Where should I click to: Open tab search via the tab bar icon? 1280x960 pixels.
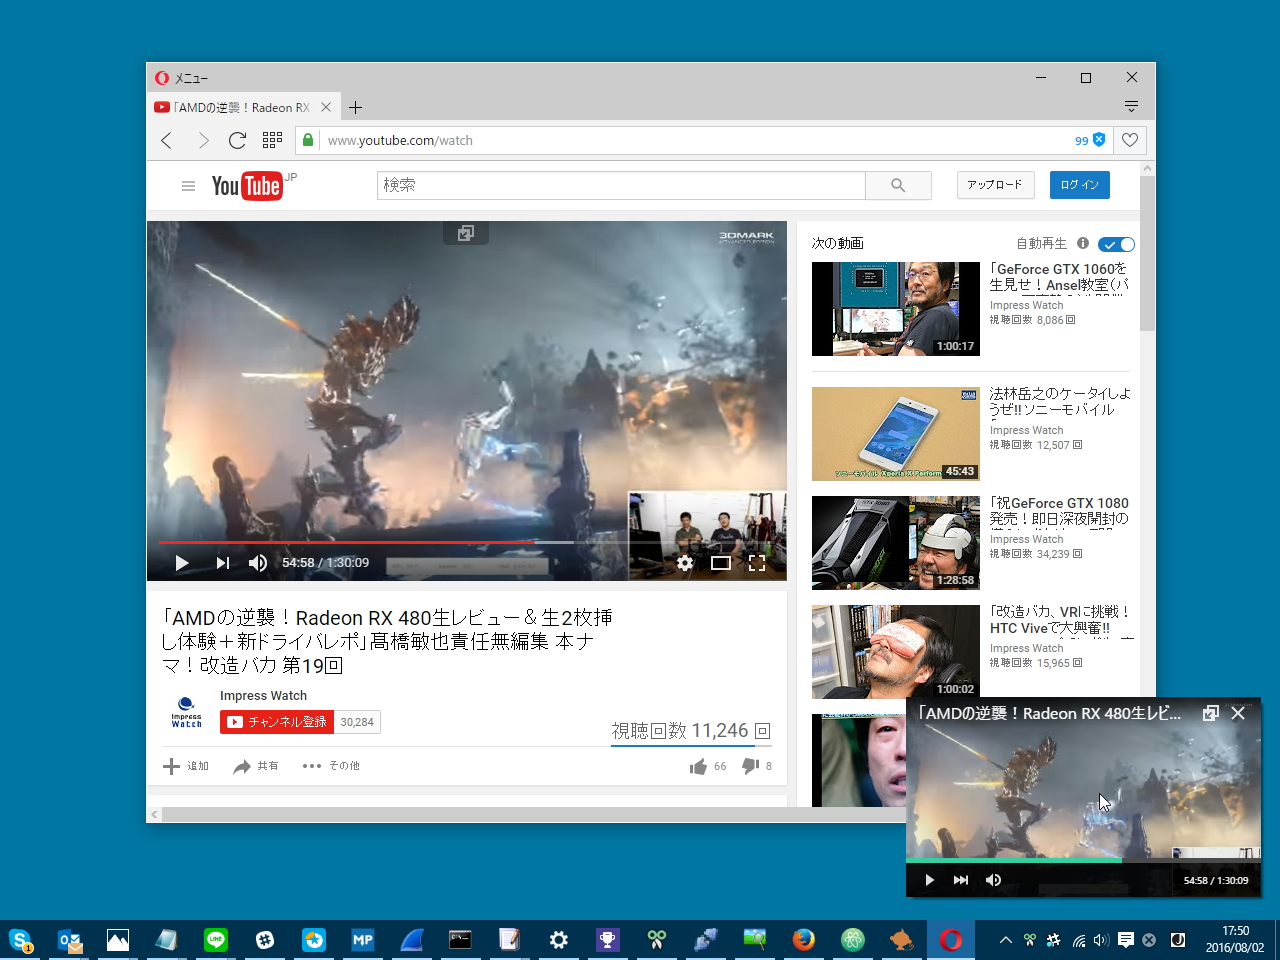click(x=1131, y=106)
